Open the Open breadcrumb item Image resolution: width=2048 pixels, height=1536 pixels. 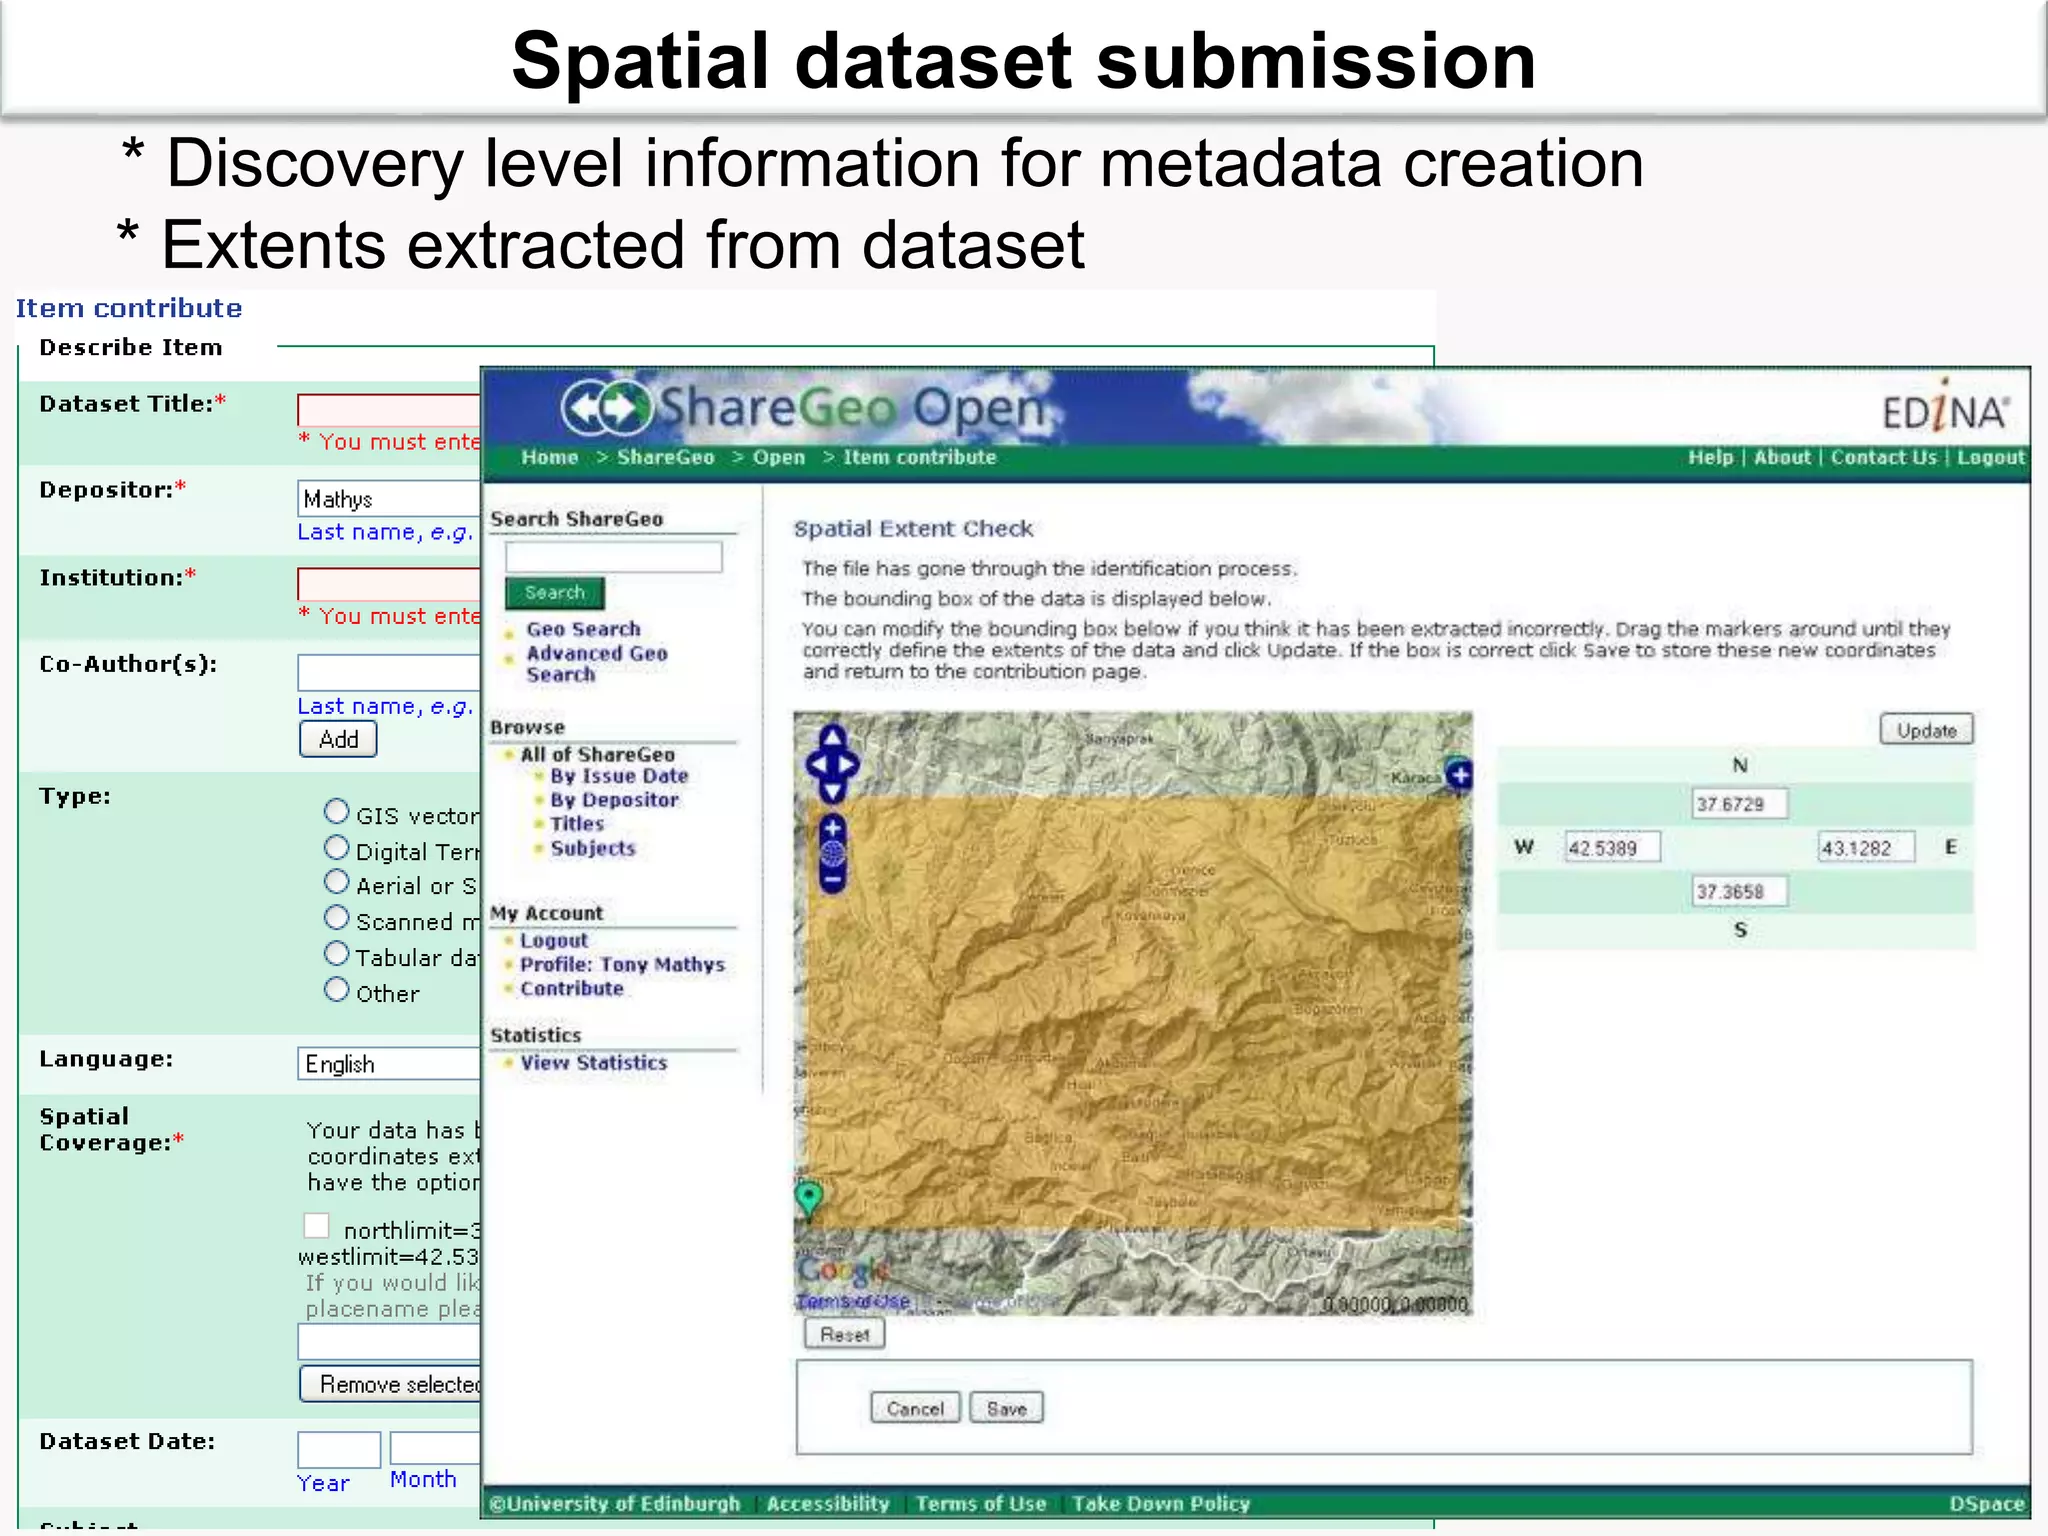[x=779, y=457]
